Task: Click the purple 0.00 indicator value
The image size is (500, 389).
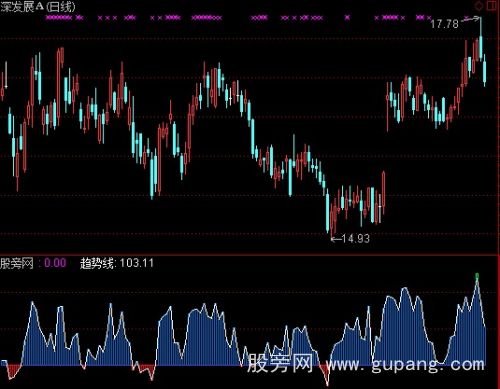Action: pyautogui.click(x=55, y=263)
